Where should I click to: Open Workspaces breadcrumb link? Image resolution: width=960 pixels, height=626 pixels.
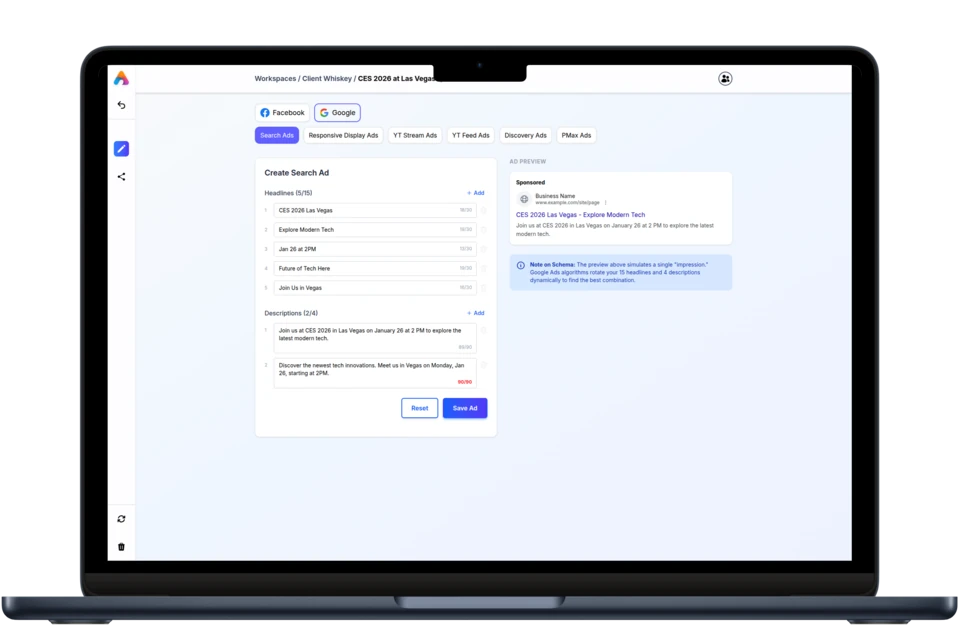coord(275,78)
